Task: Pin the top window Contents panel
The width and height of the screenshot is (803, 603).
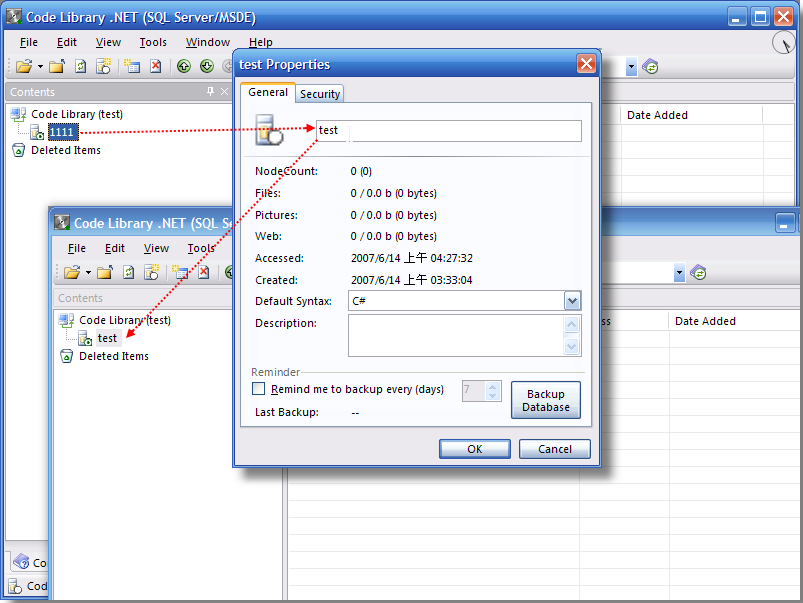Action: 210,91
